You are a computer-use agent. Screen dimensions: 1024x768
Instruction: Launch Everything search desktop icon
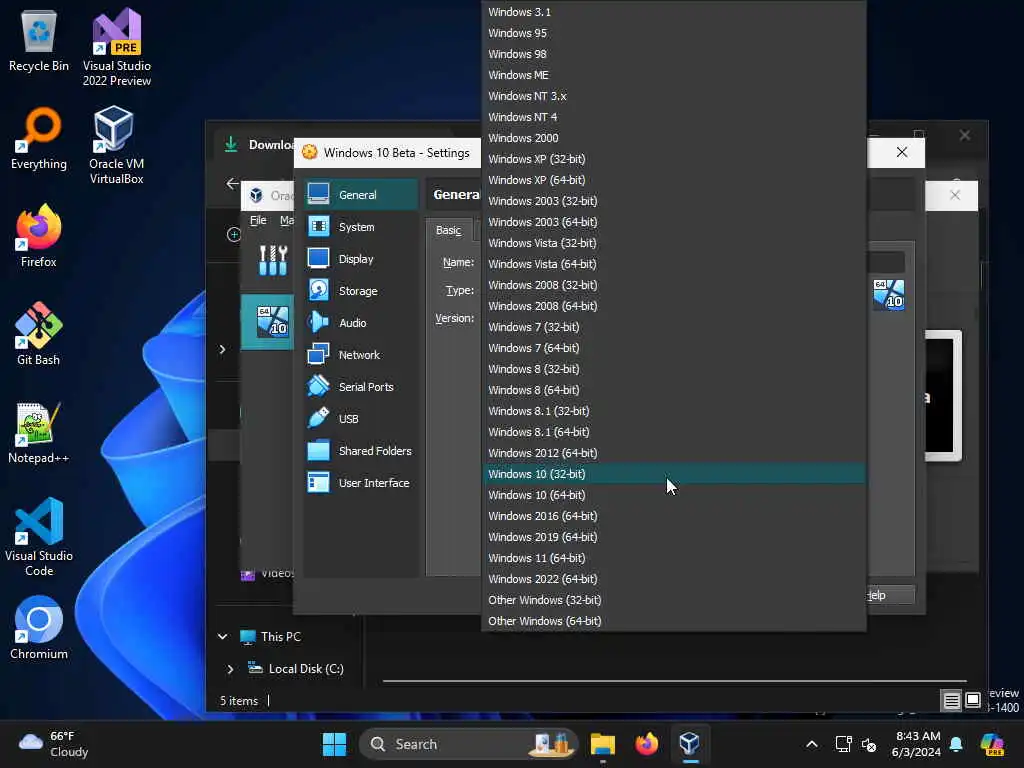coord(39,138)
